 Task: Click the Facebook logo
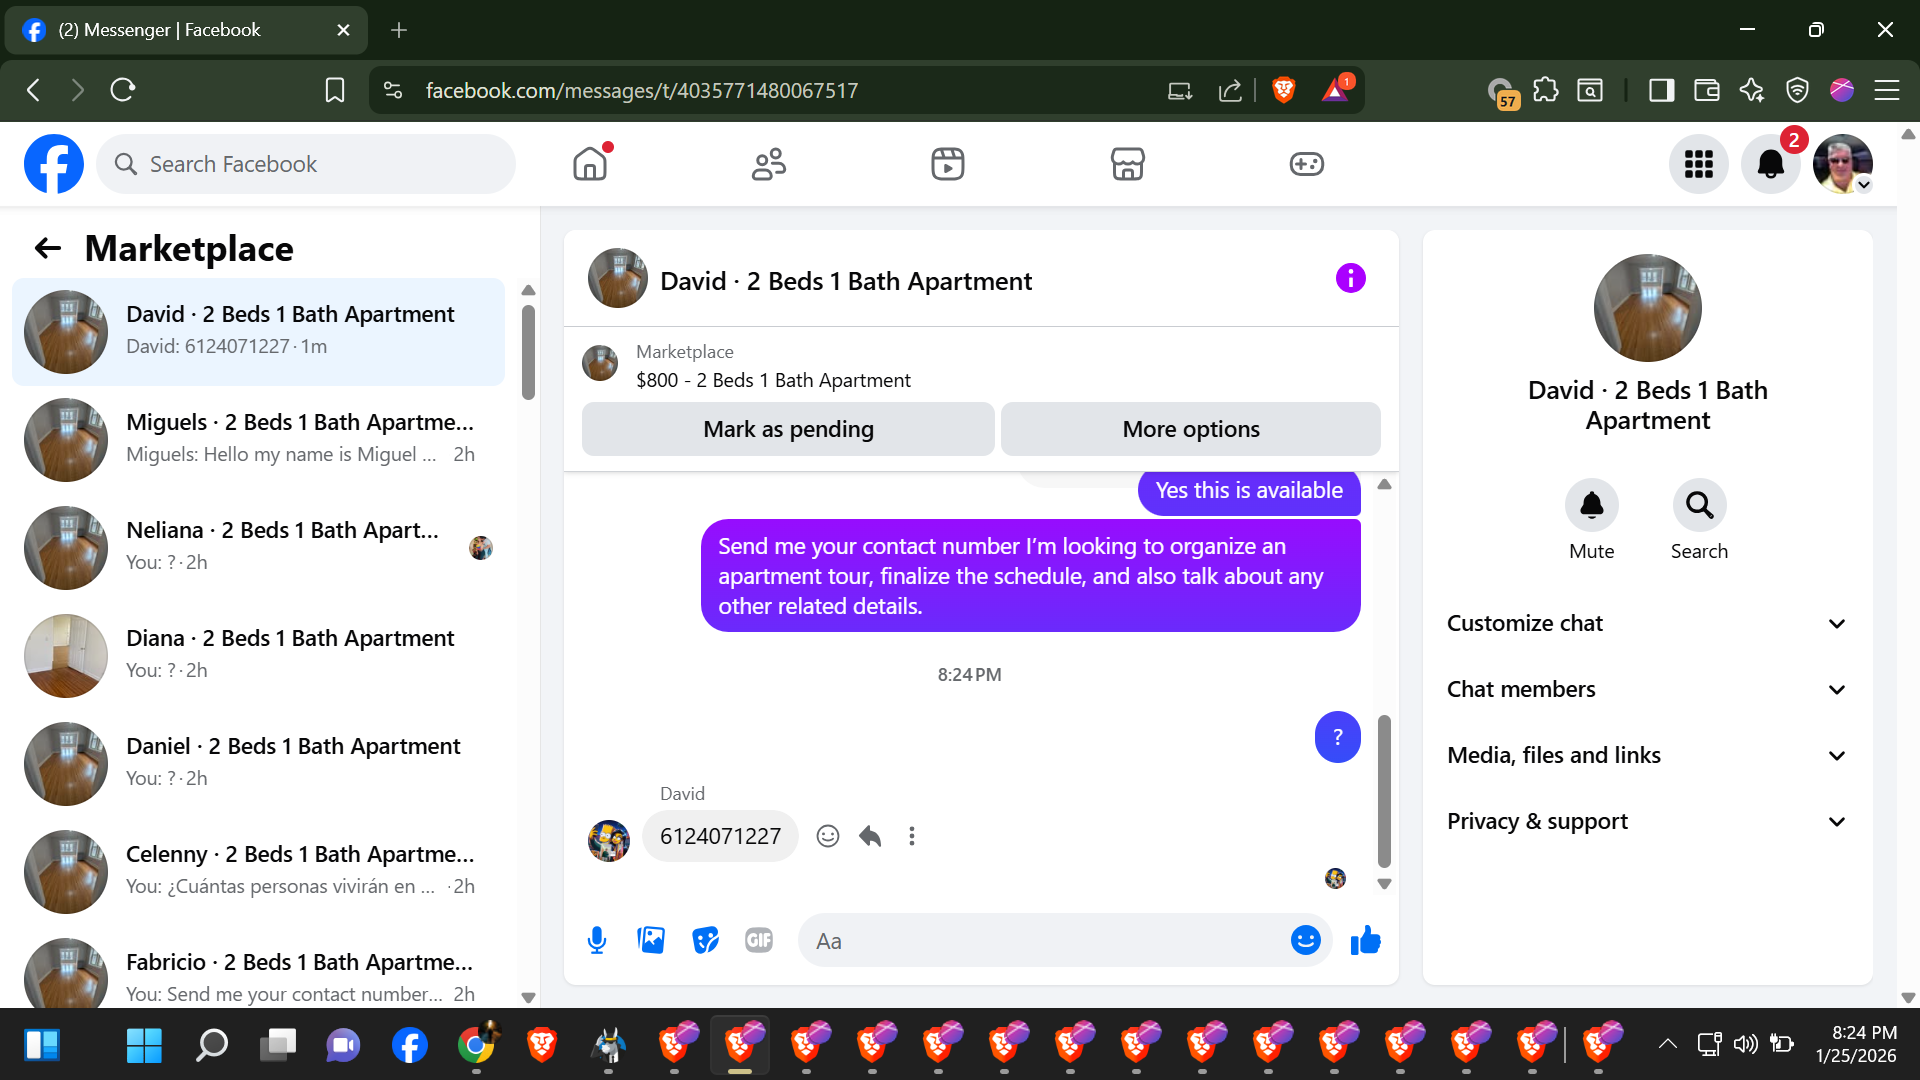(x=54, y=164)
